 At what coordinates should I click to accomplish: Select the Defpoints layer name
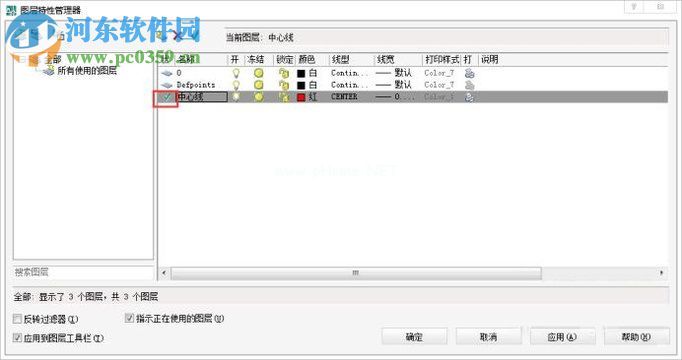click(x=196, y=85)
